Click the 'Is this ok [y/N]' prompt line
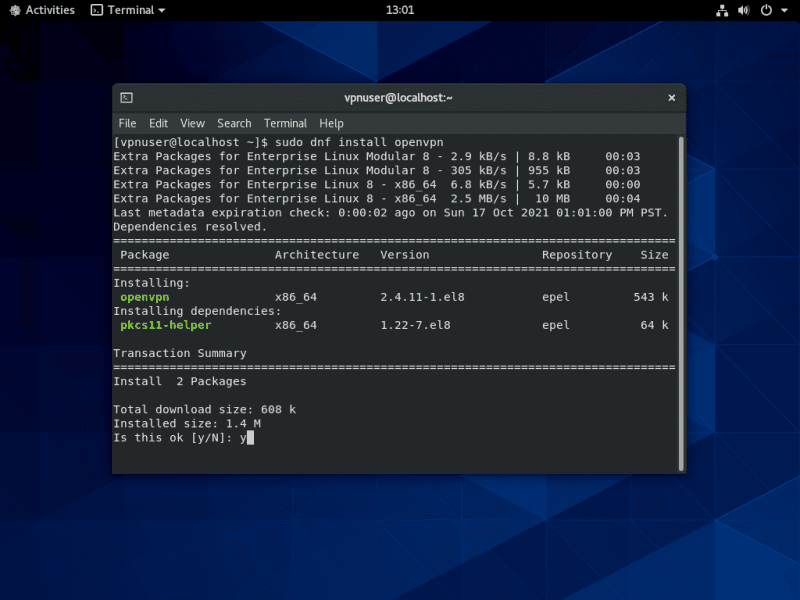Screen dimensions: 800x600 180,438
